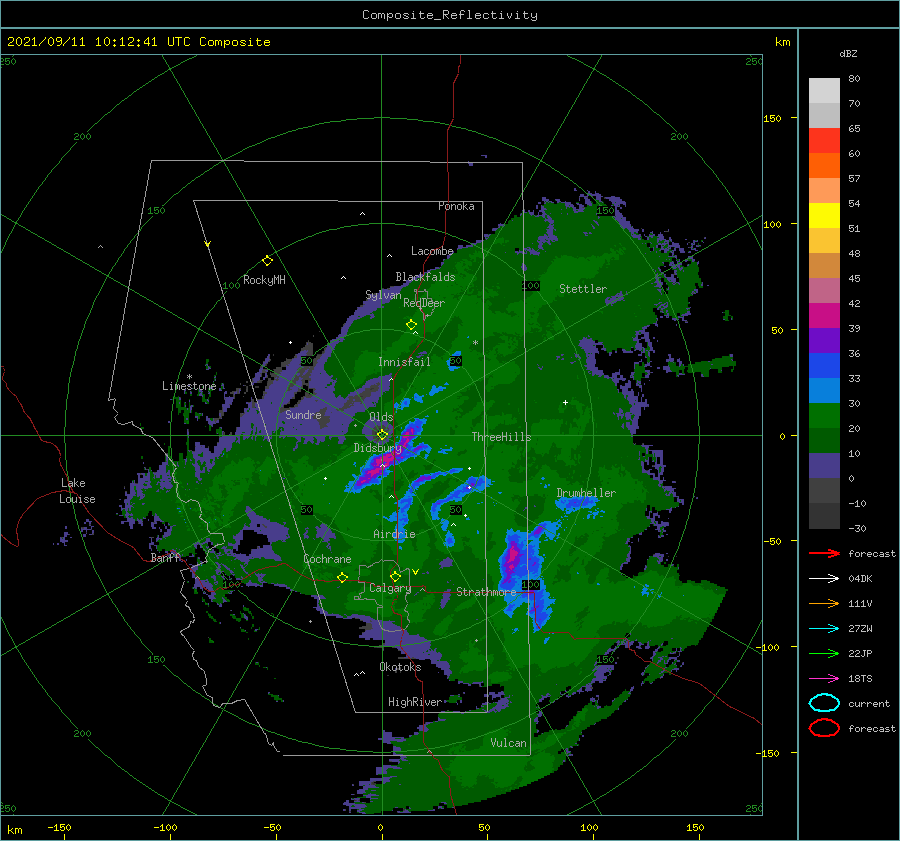Screen dimensions: 900x841
Task: Click the RockyMH station label
Action: [264, 280]
